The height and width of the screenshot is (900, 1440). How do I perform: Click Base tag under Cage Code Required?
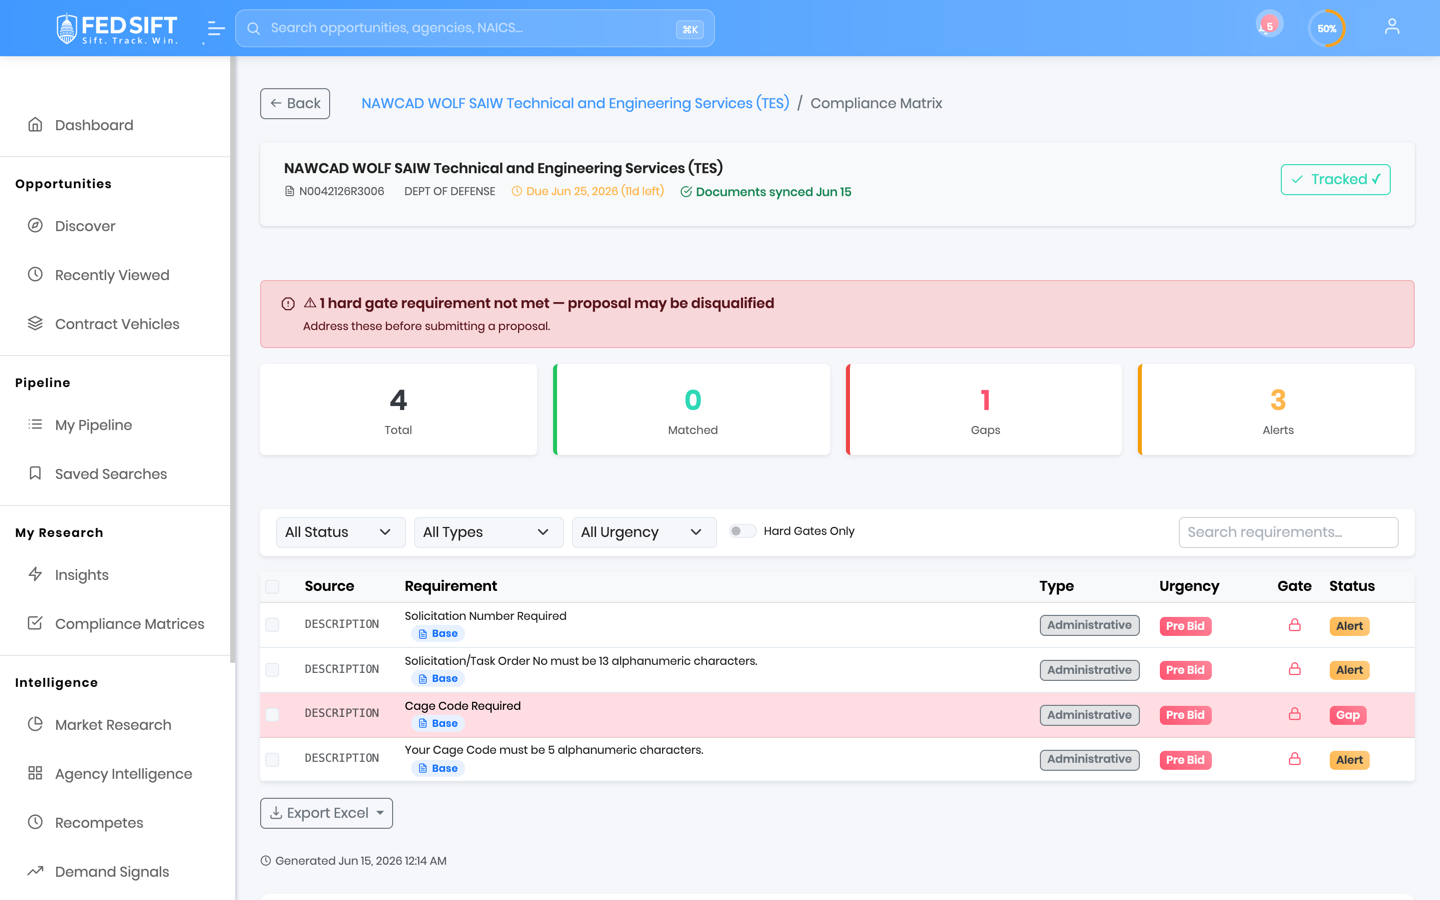pyautogui.click(x=438, y=724)
